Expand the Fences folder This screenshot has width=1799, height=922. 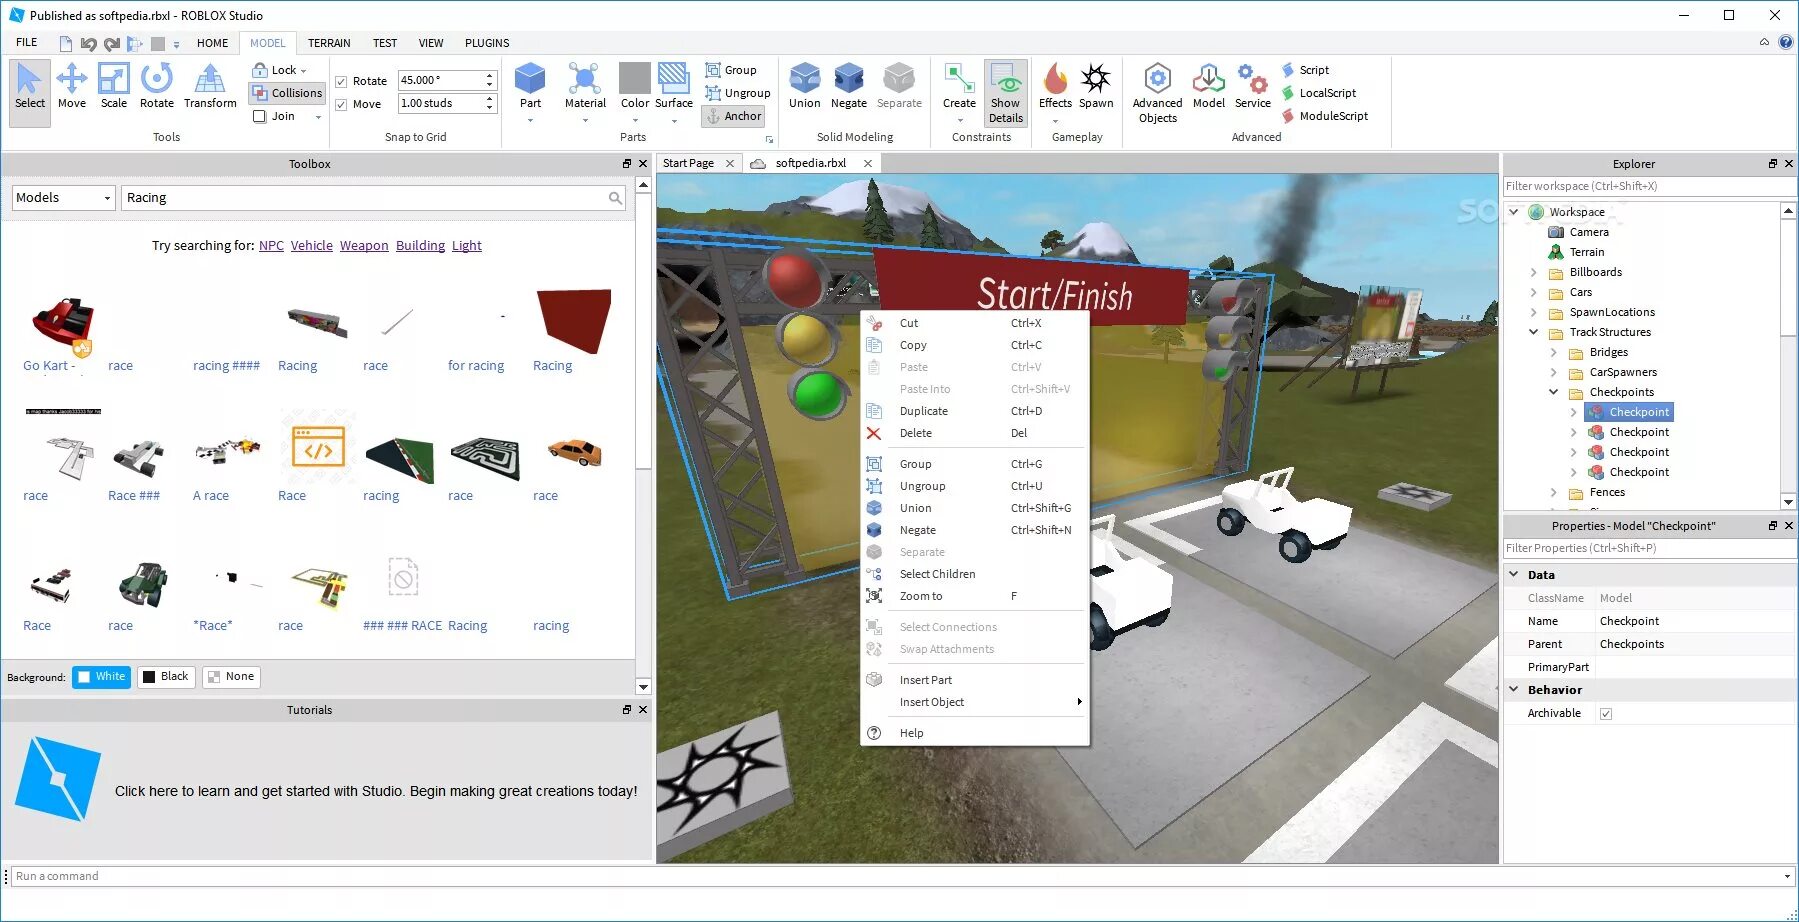tap(1554, 492)
